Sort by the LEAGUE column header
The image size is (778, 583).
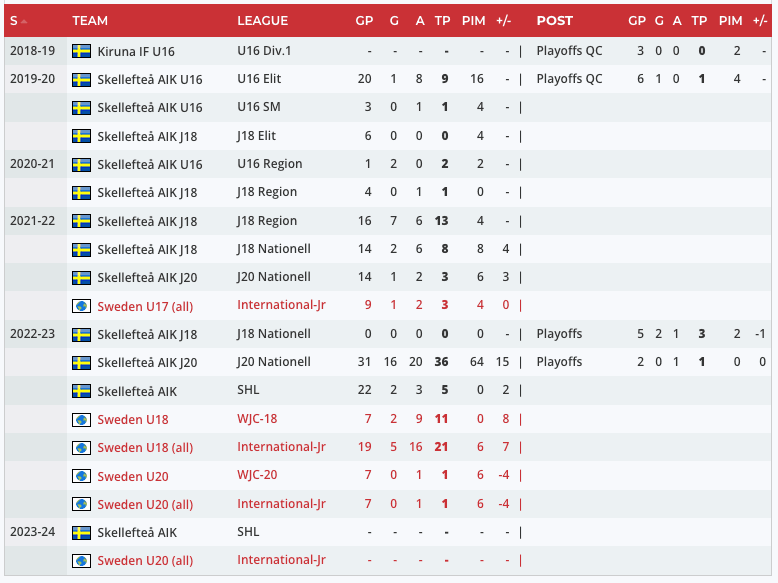point(262,21)
